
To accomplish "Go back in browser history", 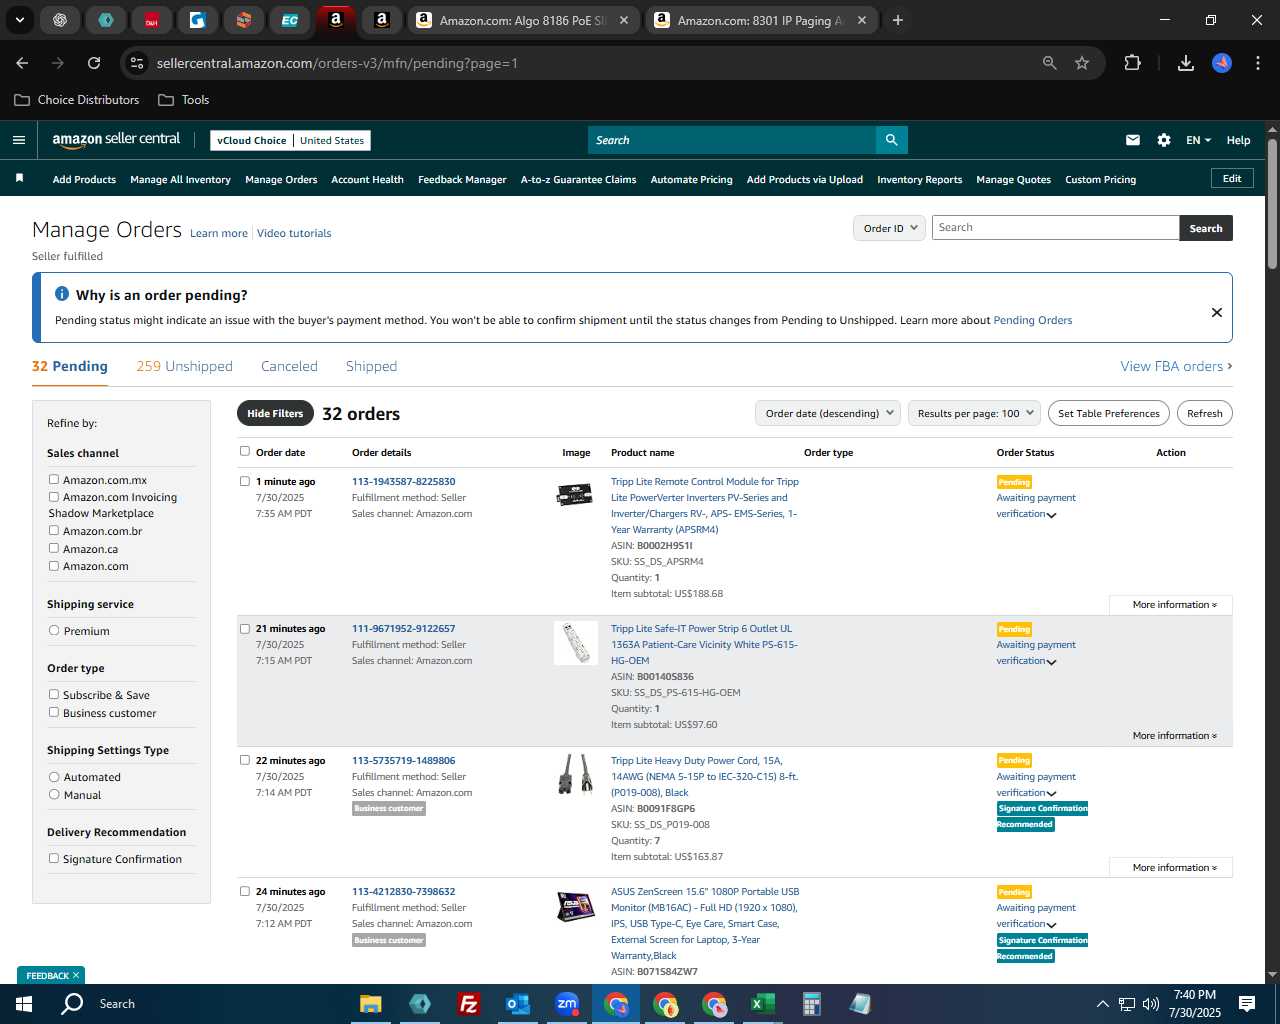I will click(x=22, y=63).
